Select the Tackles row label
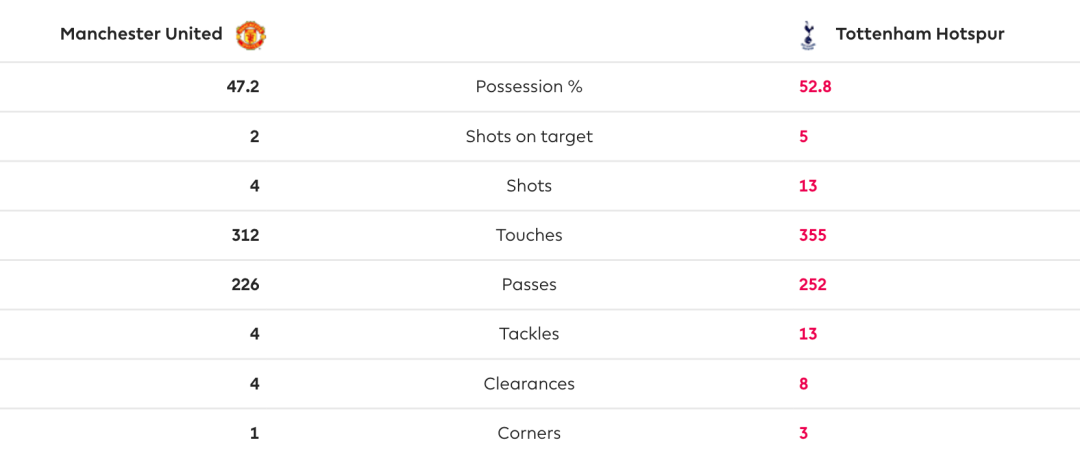Screen dimensions: 1080x457 tap(529, 334)
